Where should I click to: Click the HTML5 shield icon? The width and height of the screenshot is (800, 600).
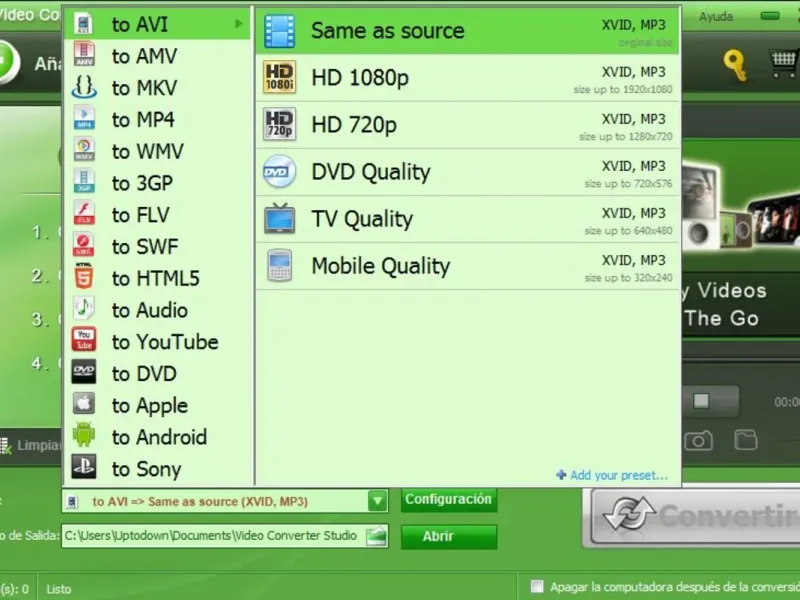pos(84,277)
